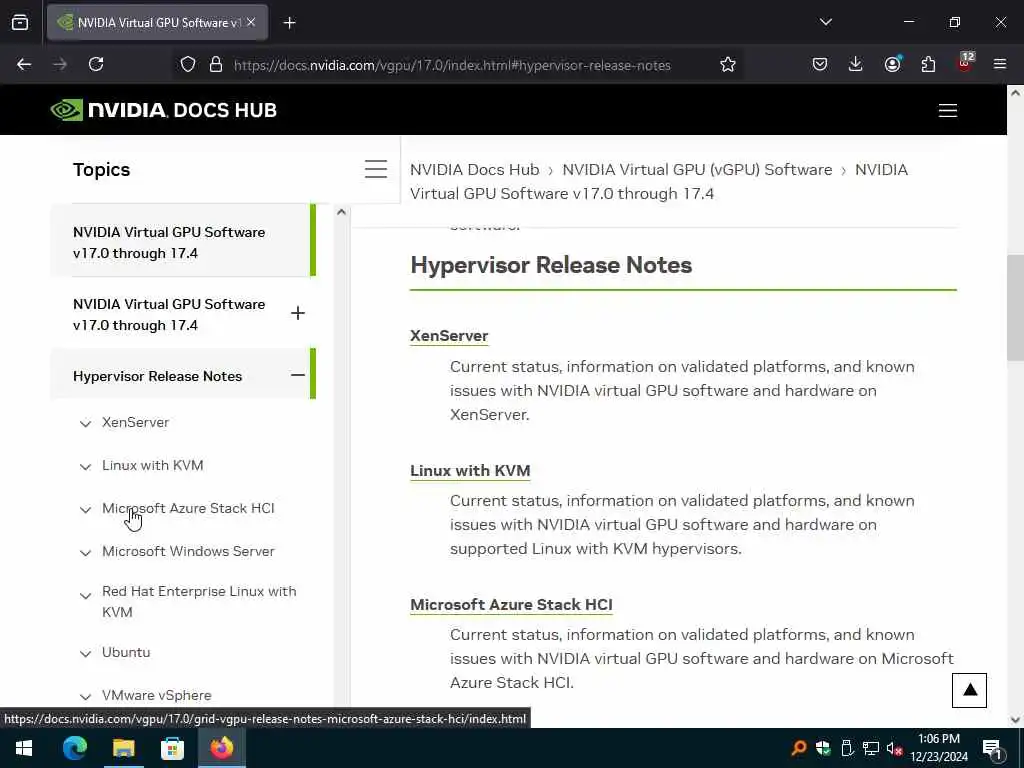Open the Firefox account menu
This screenshot has height=768, width=1024.
click(892, 64)
